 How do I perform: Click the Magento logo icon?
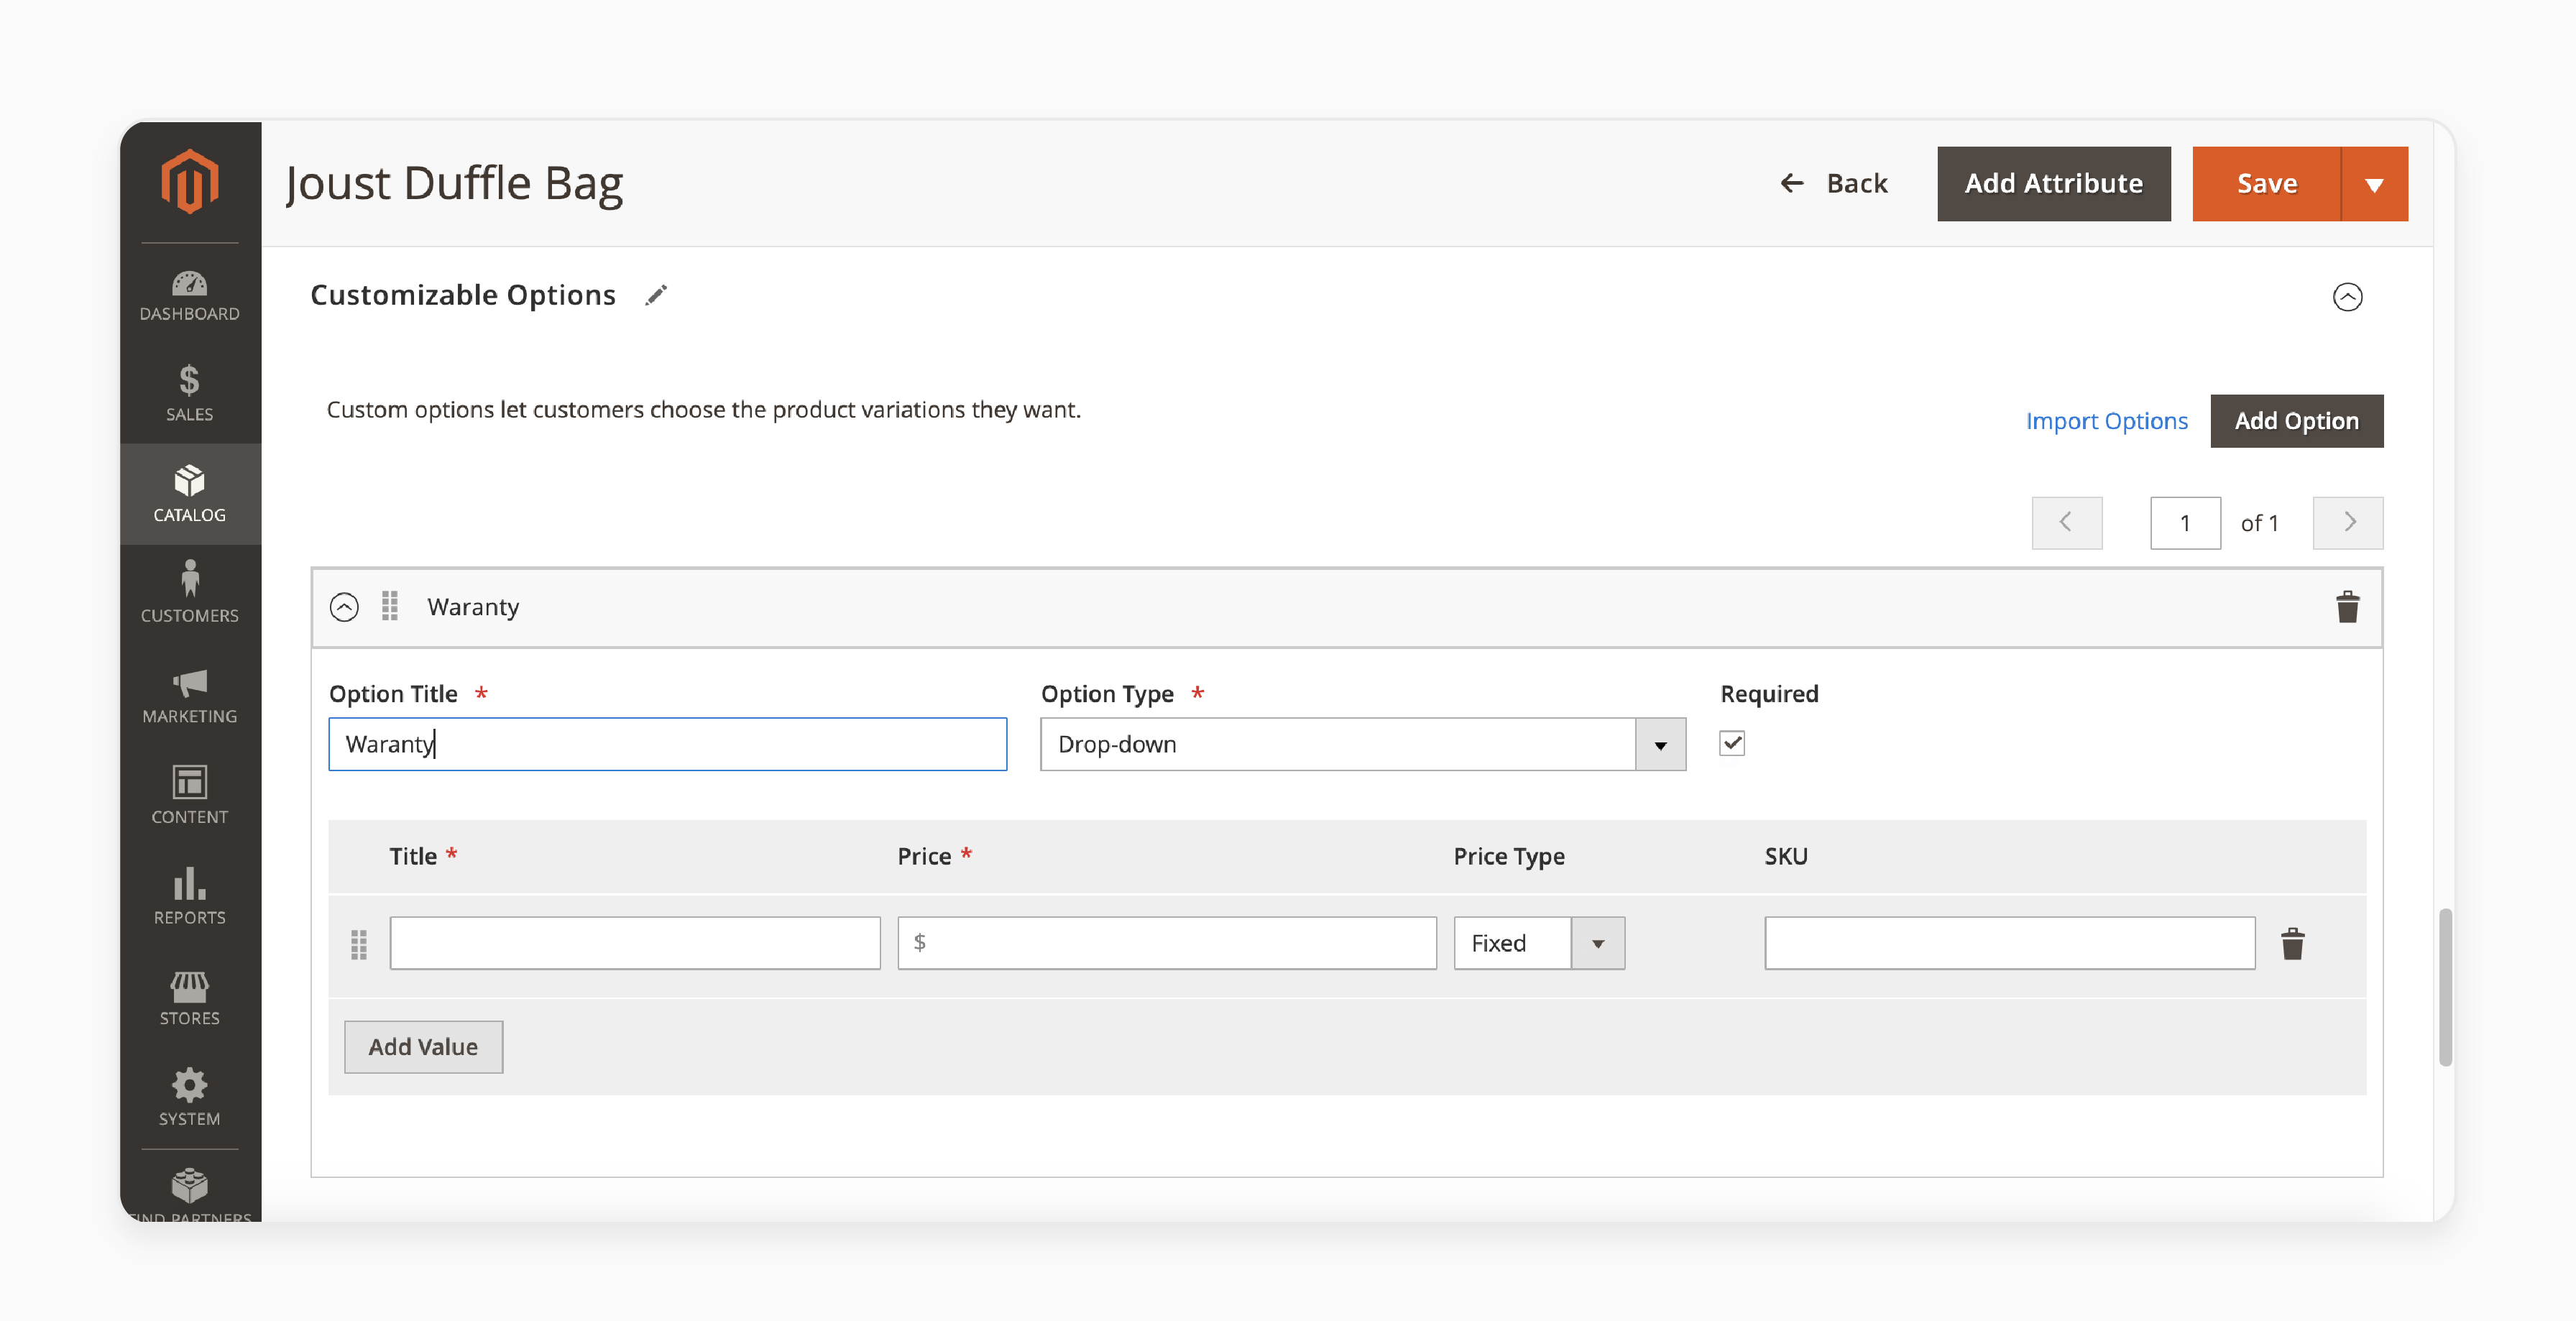(190, 181)
